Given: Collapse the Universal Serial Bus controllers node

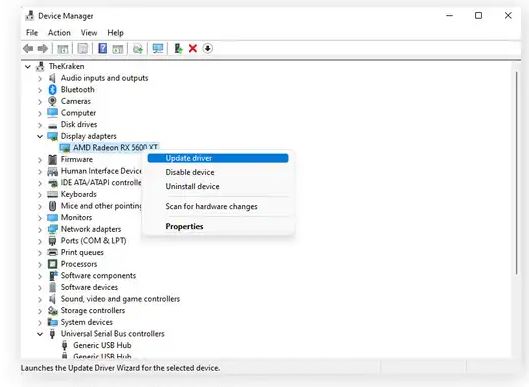Looking at the screenshot, I should tap(40, 334).
